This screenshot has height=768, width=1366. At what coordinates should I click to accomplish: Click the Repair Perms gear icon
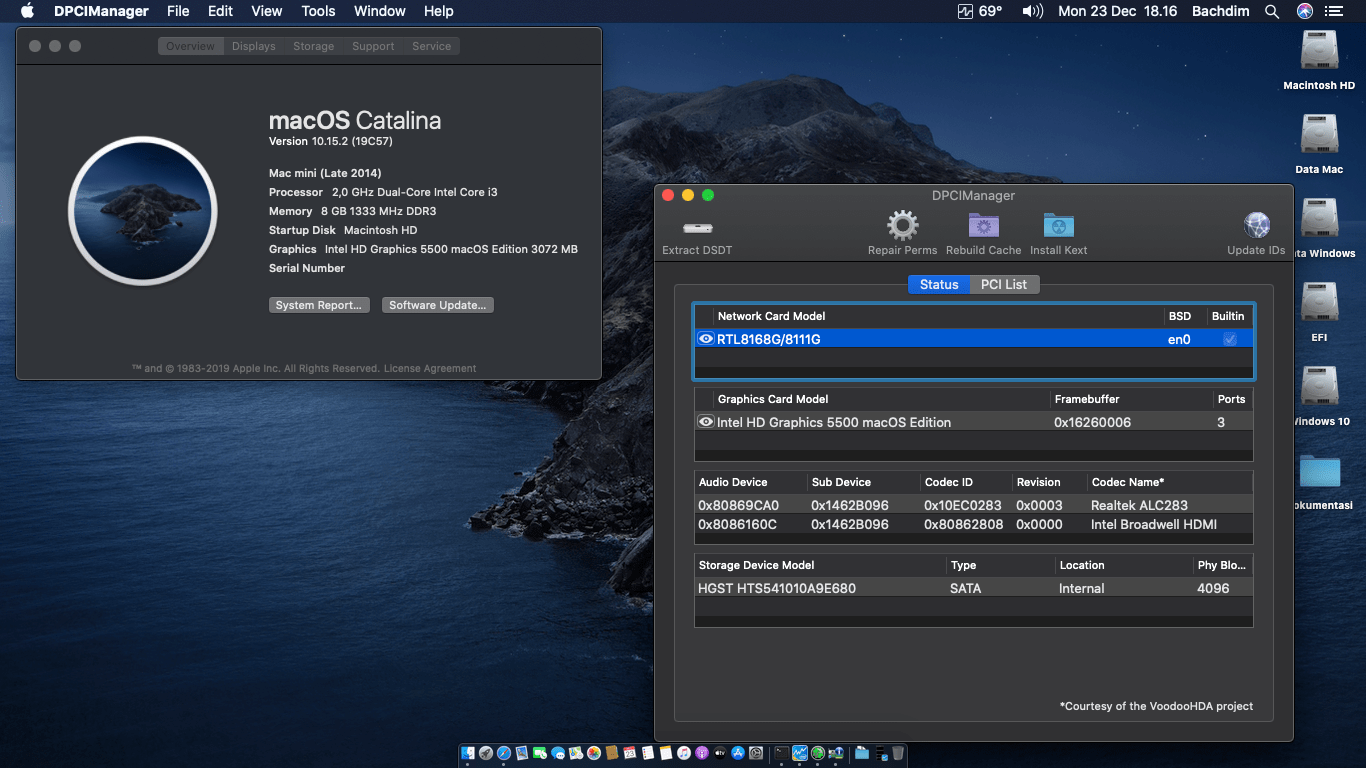[902, 226]
